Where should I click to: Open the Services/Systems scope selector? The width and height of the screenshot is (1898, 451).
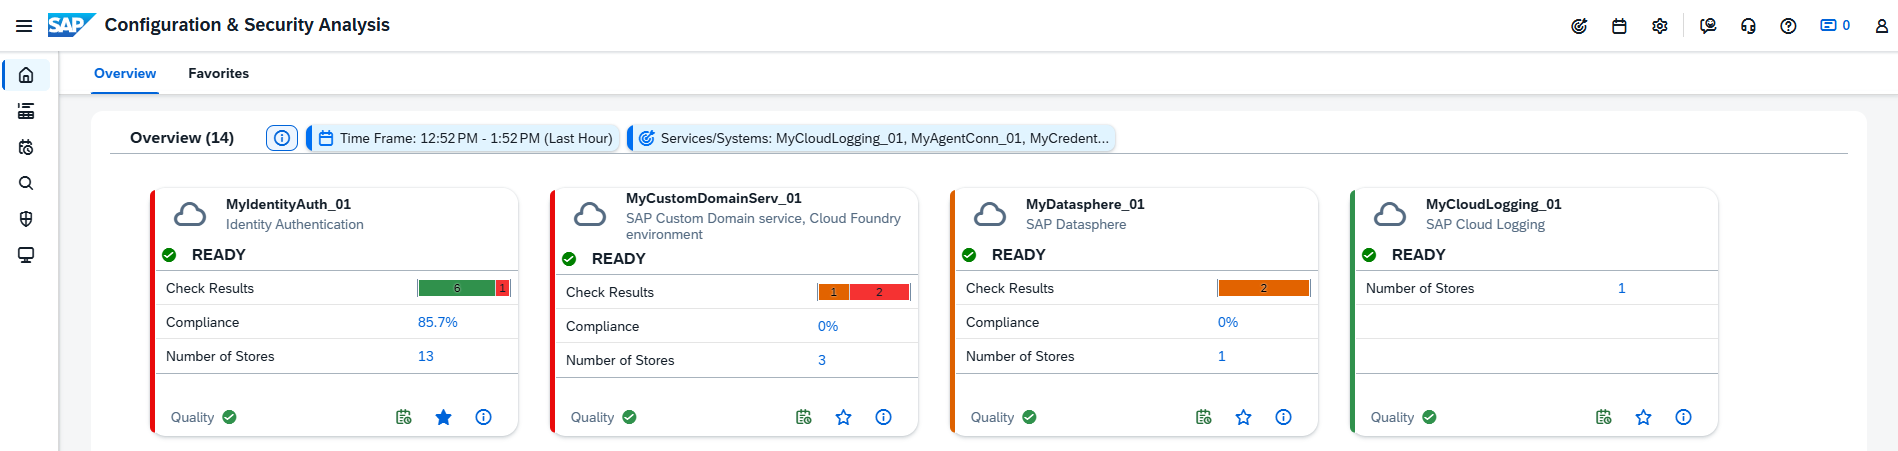tap(873, 138)
